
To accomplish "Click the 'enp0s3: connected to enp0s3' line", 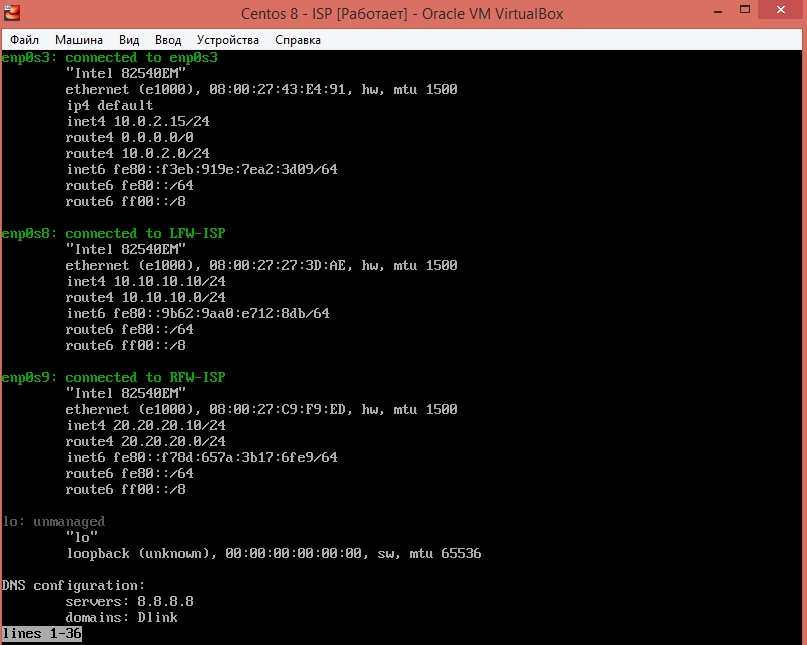I will tap(110, 58).
